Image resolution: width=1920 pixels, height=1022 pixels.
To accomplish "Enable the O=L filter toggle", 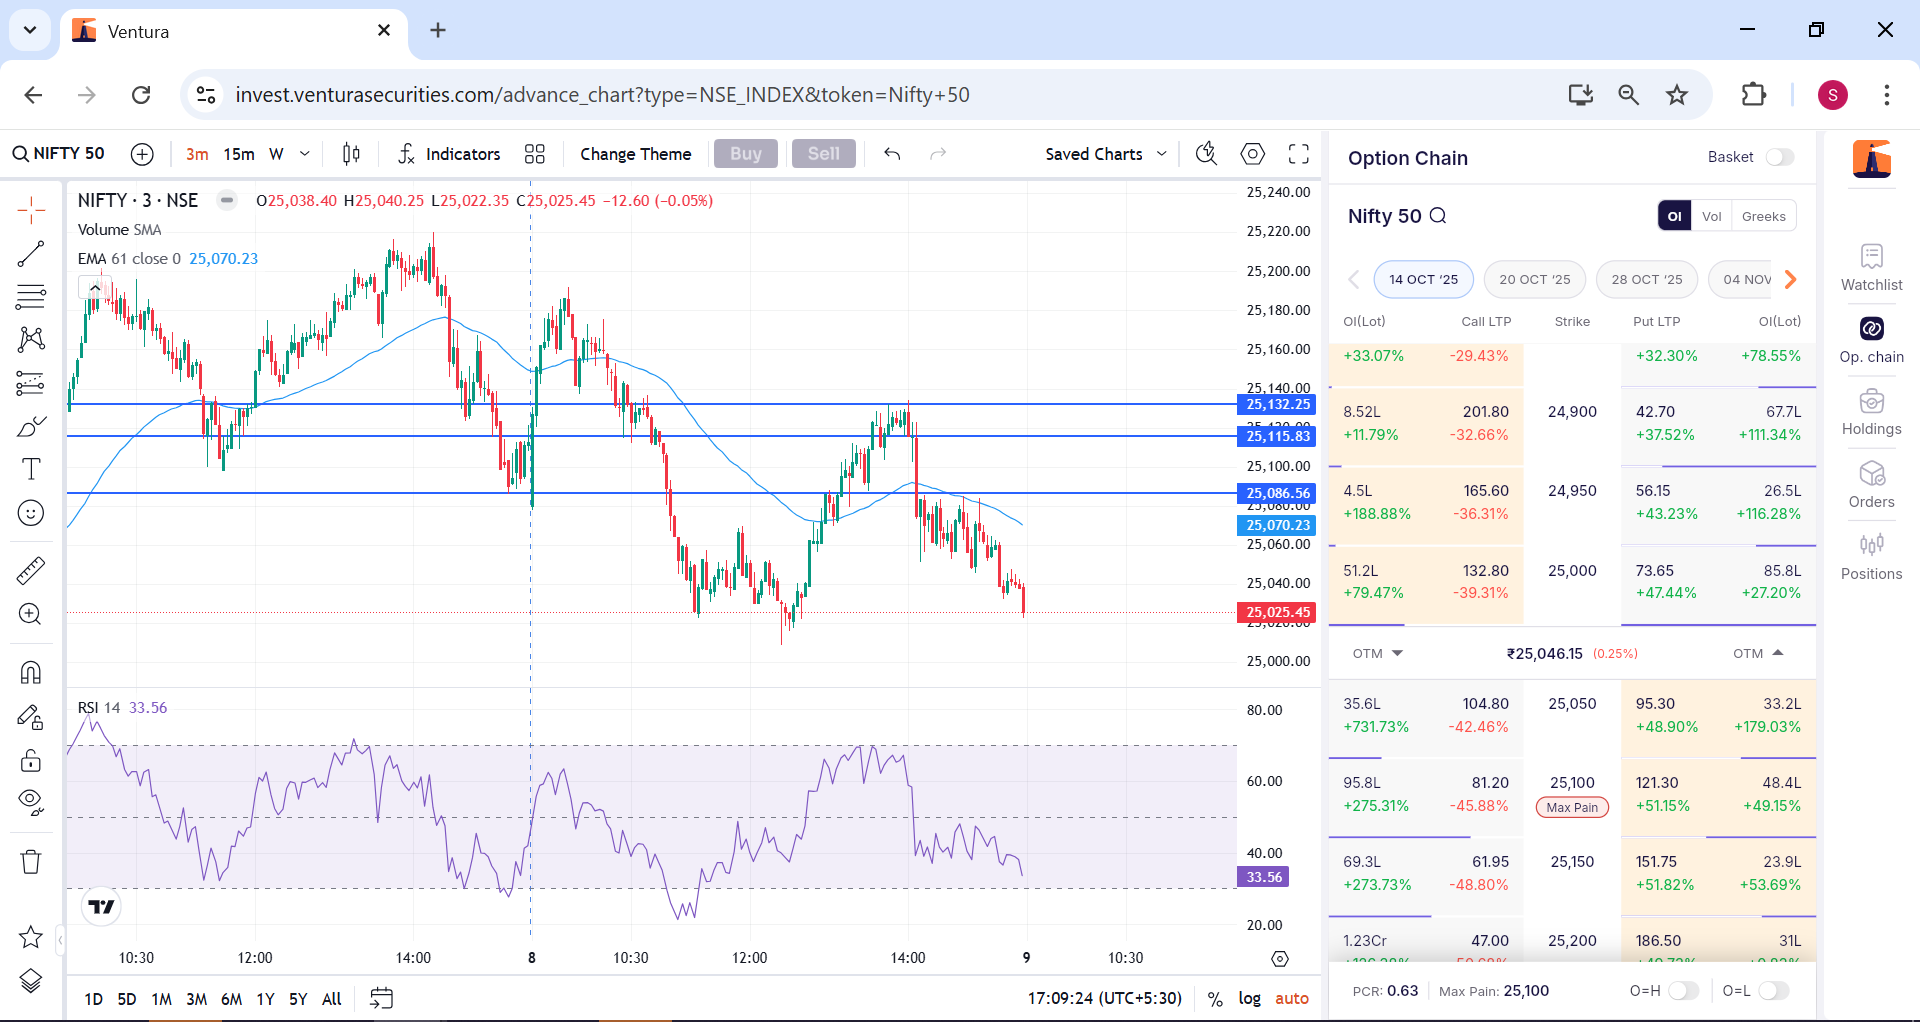I will 1773,991.
